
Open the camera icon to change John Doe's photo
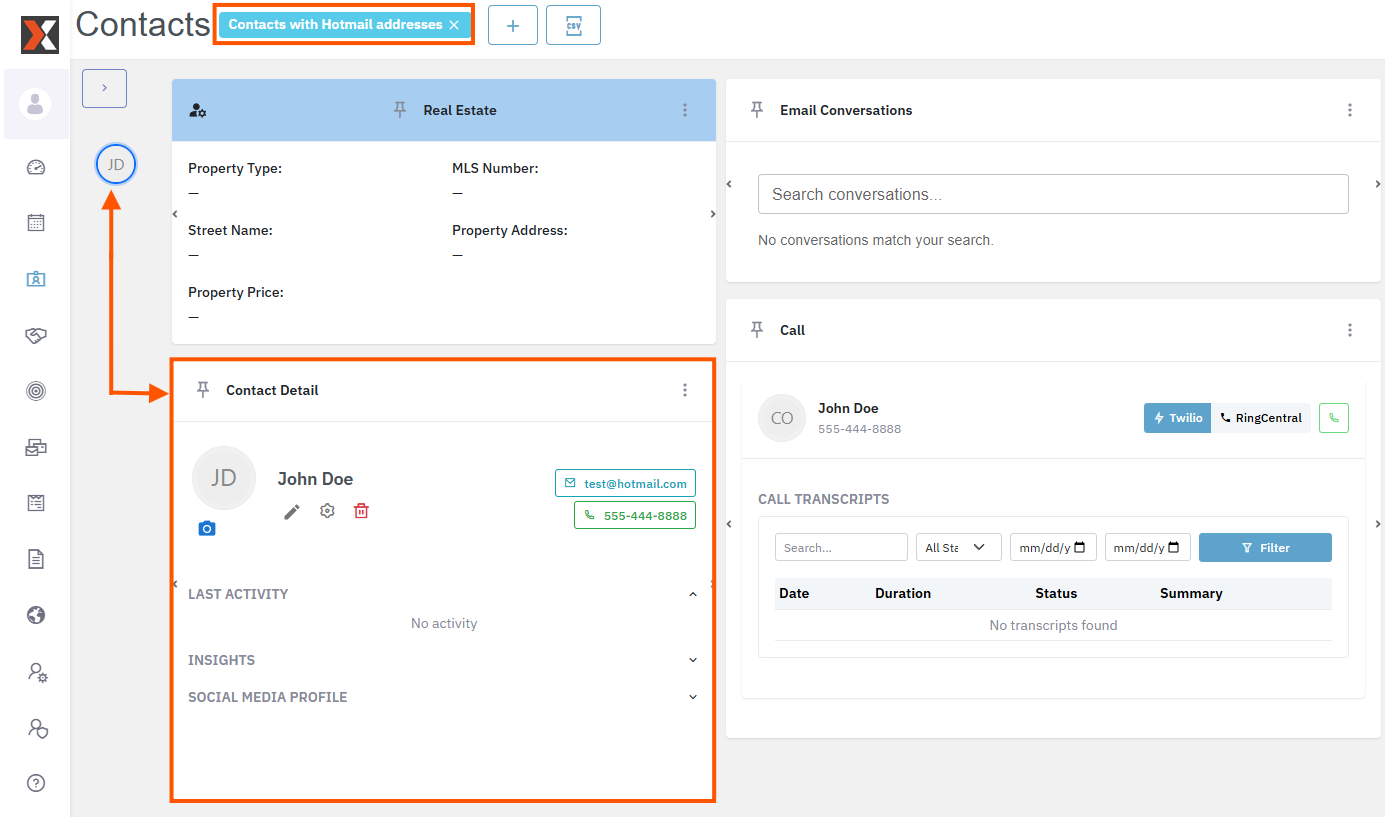tap(207, 528)
